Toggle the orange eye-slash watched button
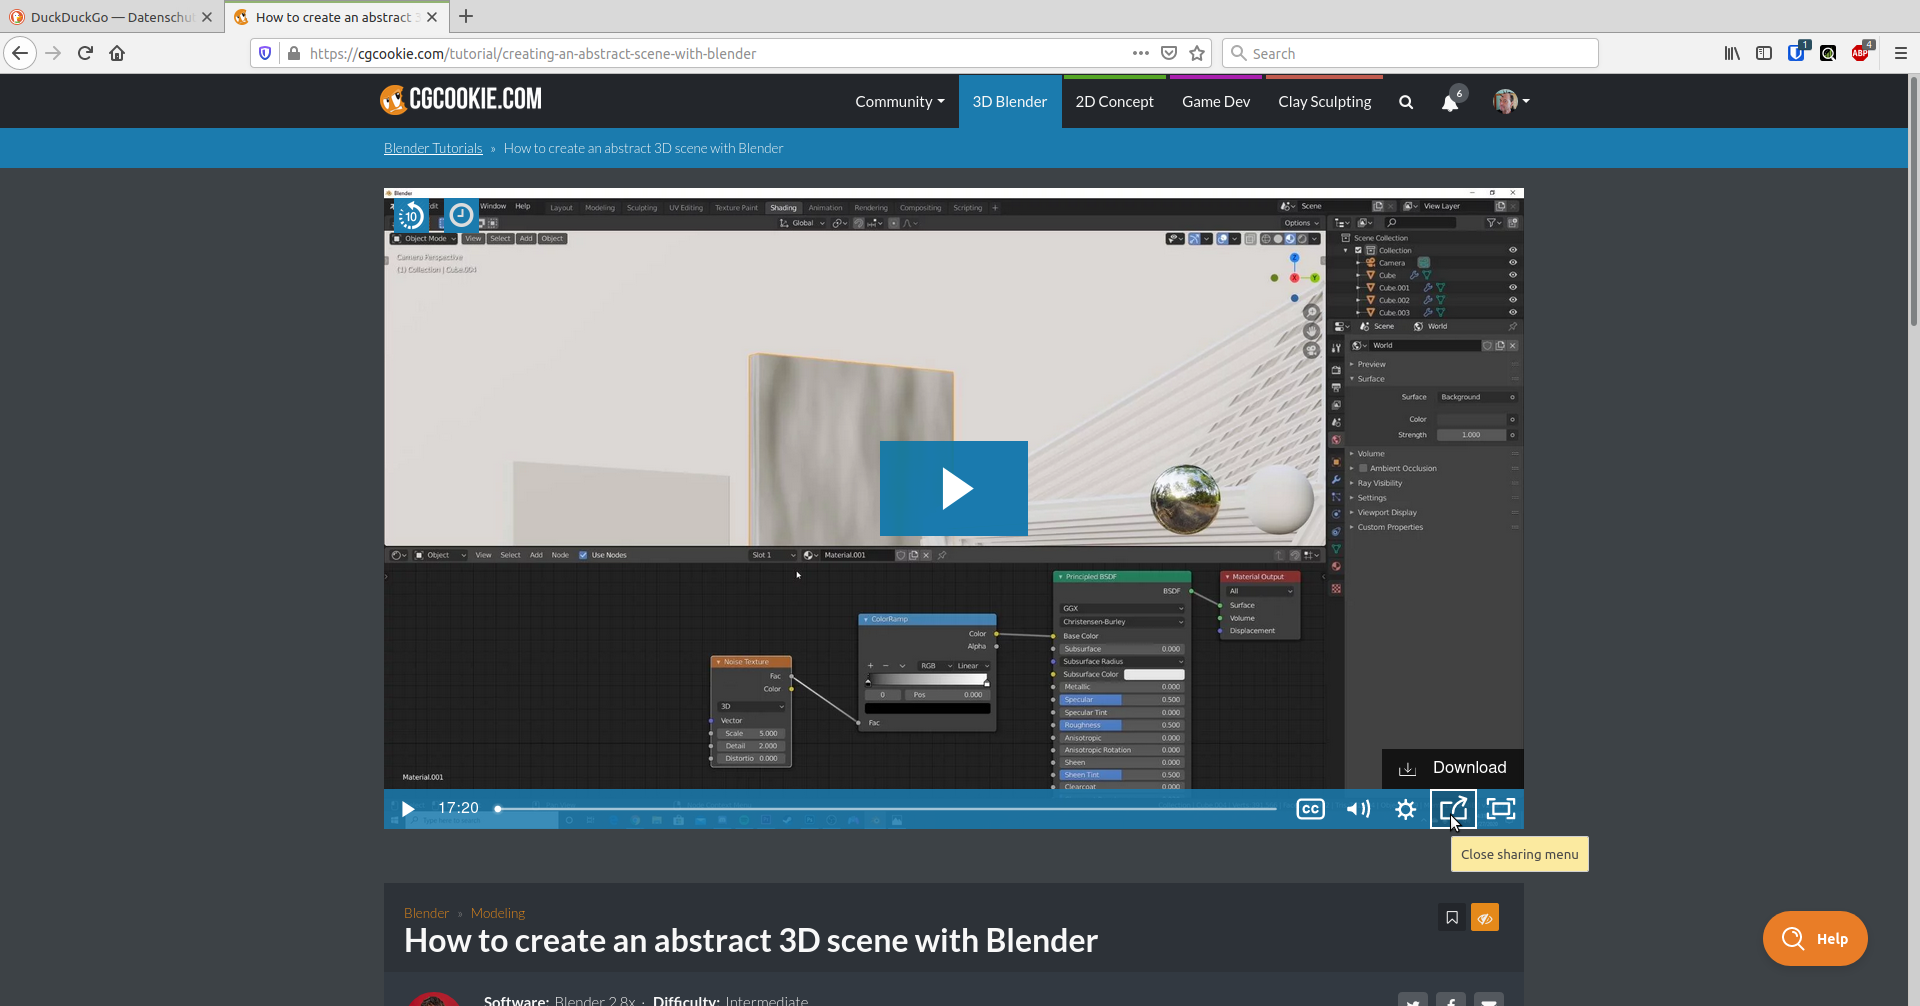This screenshot has height=1006, width=1920. (x=1485, y=917)
